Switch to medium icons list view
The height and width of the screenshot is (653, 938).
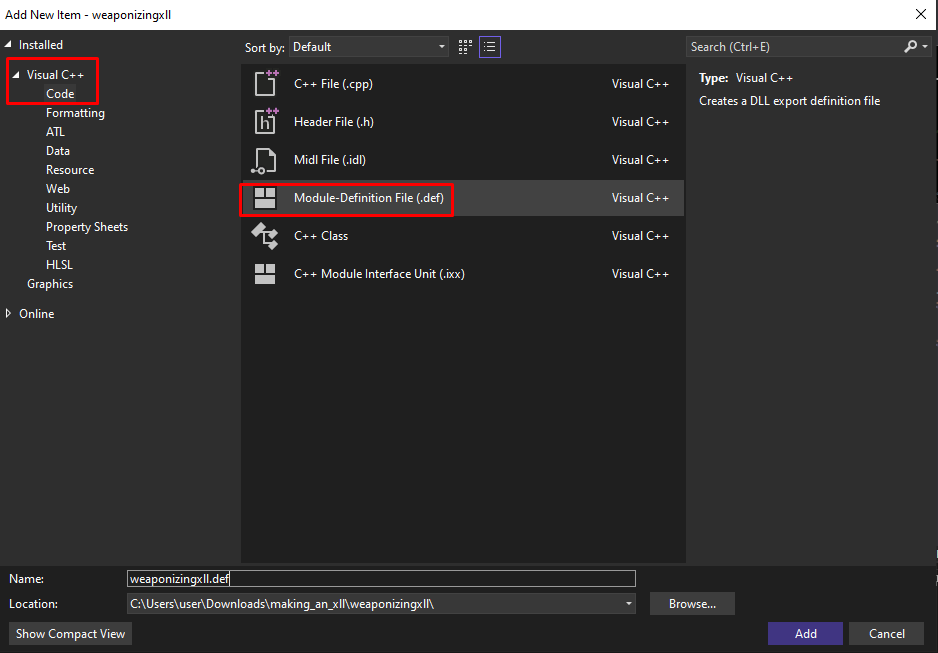490,47
